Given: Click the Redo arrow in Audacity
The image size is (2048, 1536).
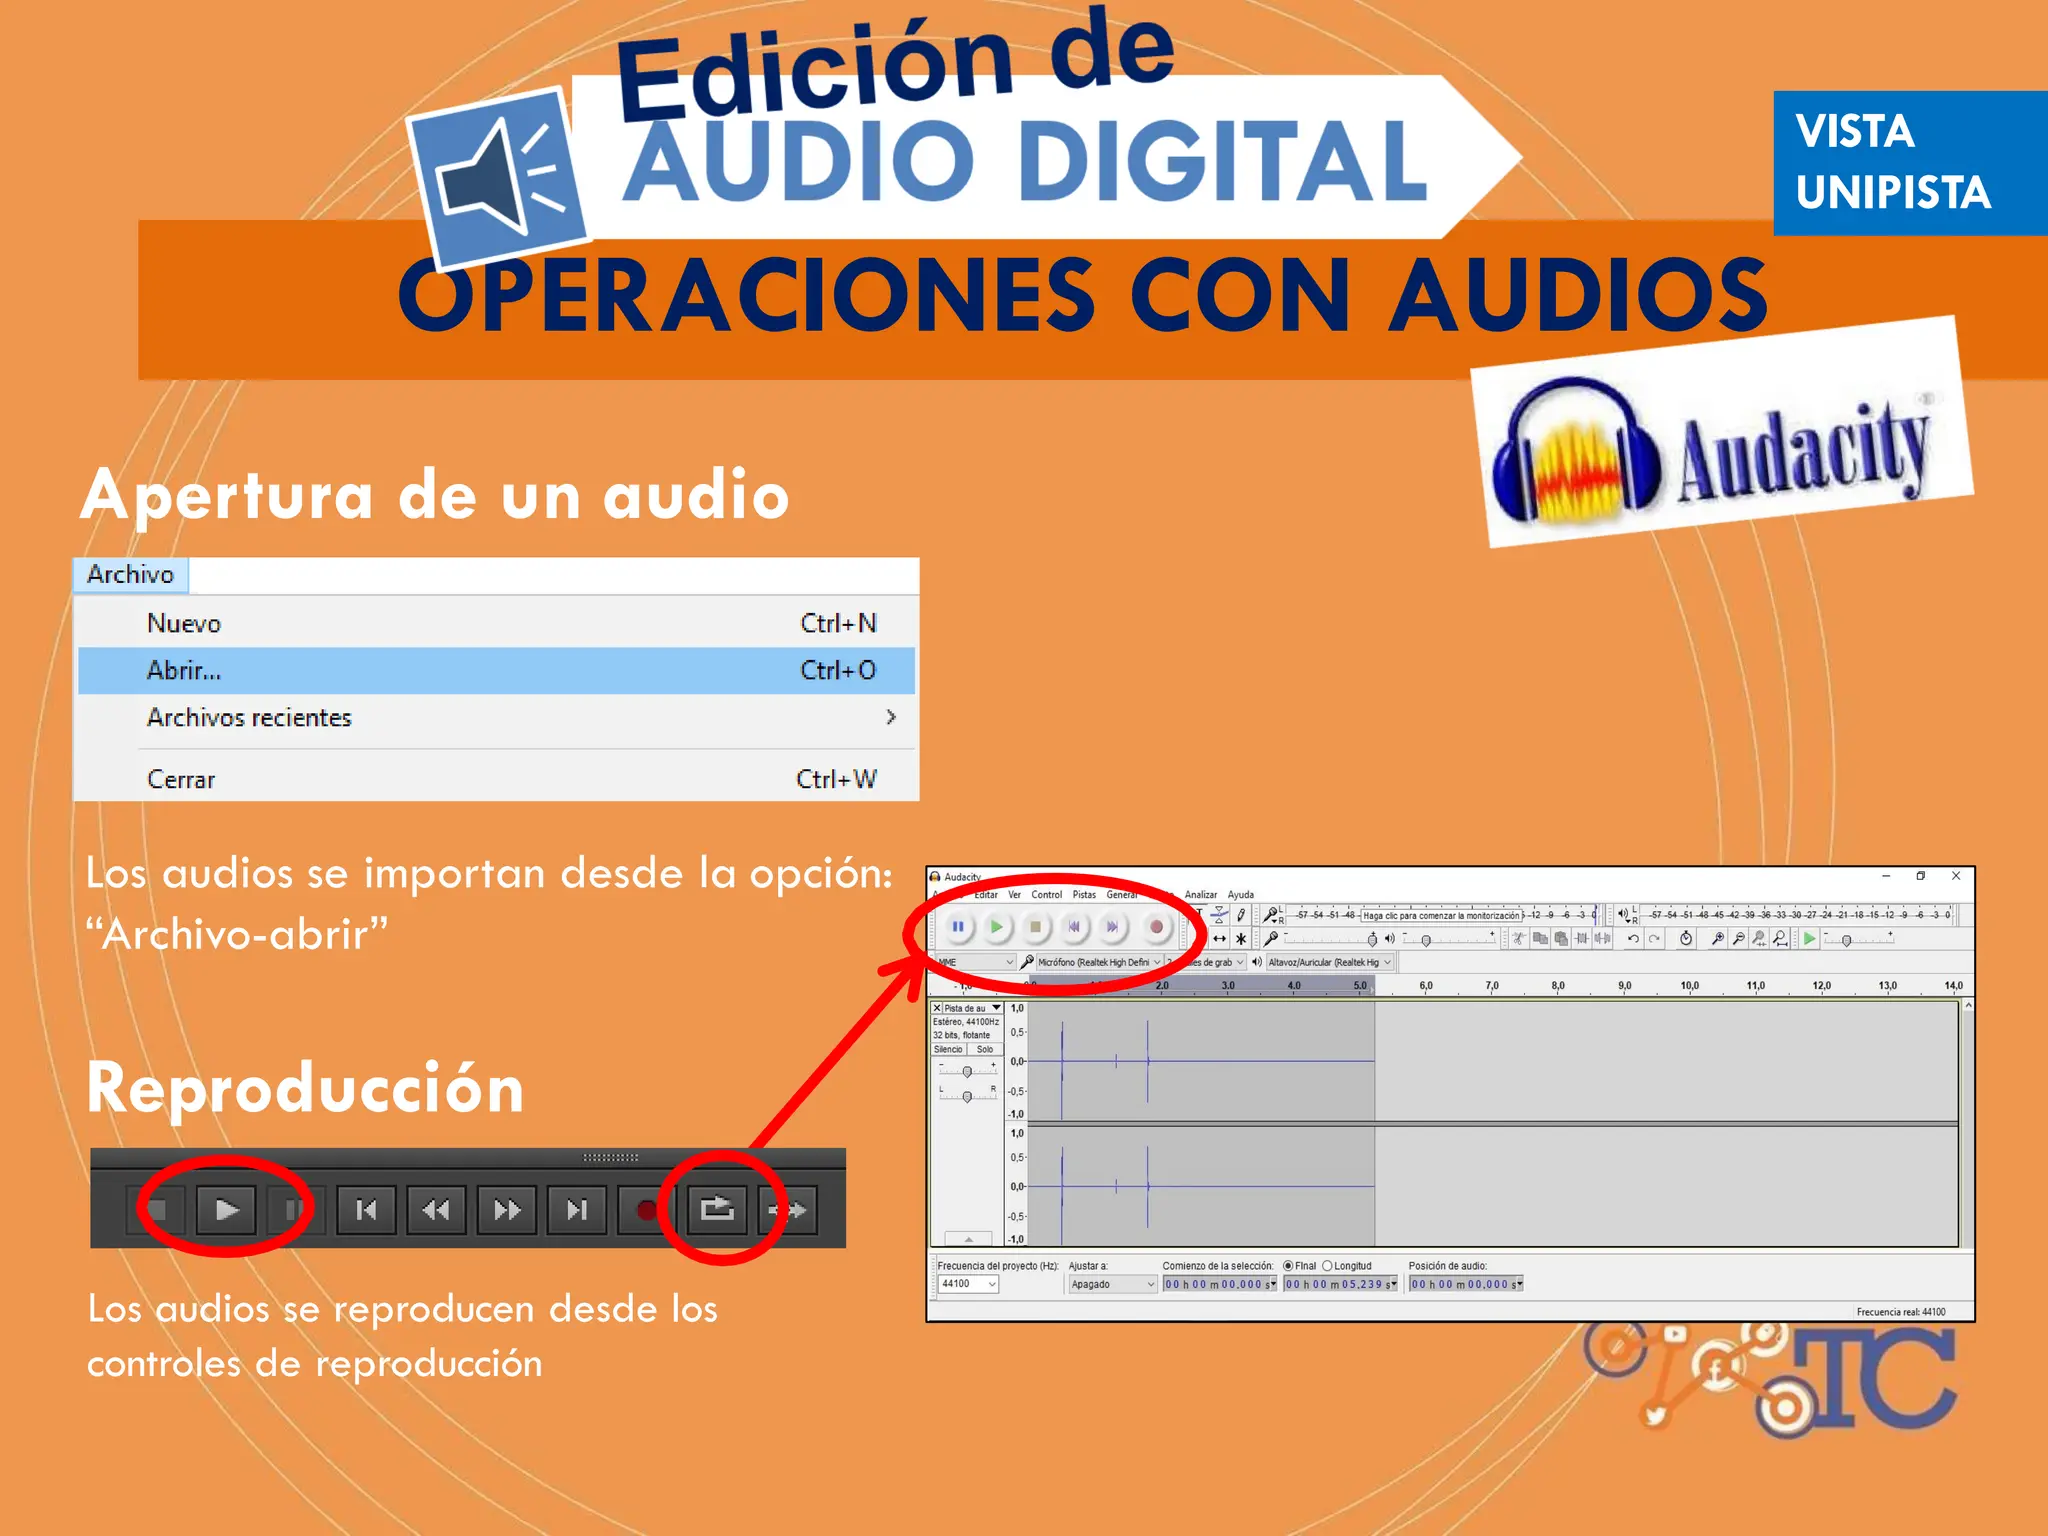Looking at the screenshot, I should [1654, 938].
